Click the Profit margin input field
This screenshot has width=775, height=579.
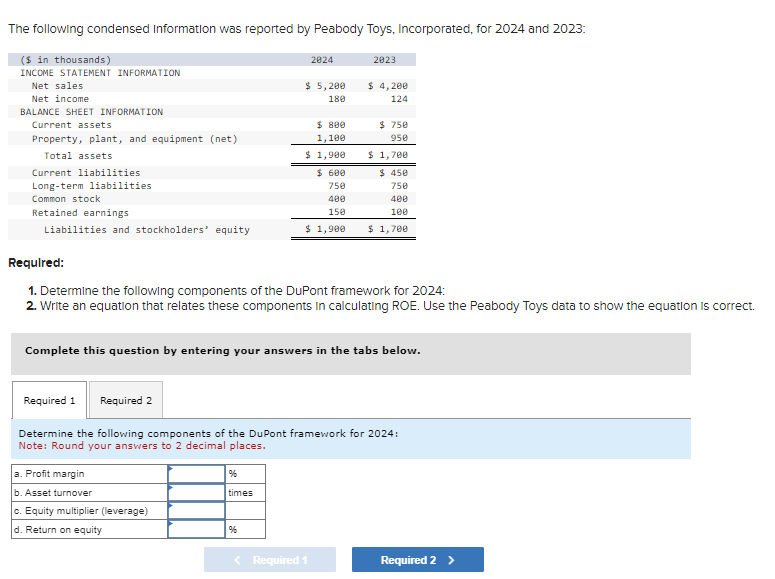click(x=197, y=474)
